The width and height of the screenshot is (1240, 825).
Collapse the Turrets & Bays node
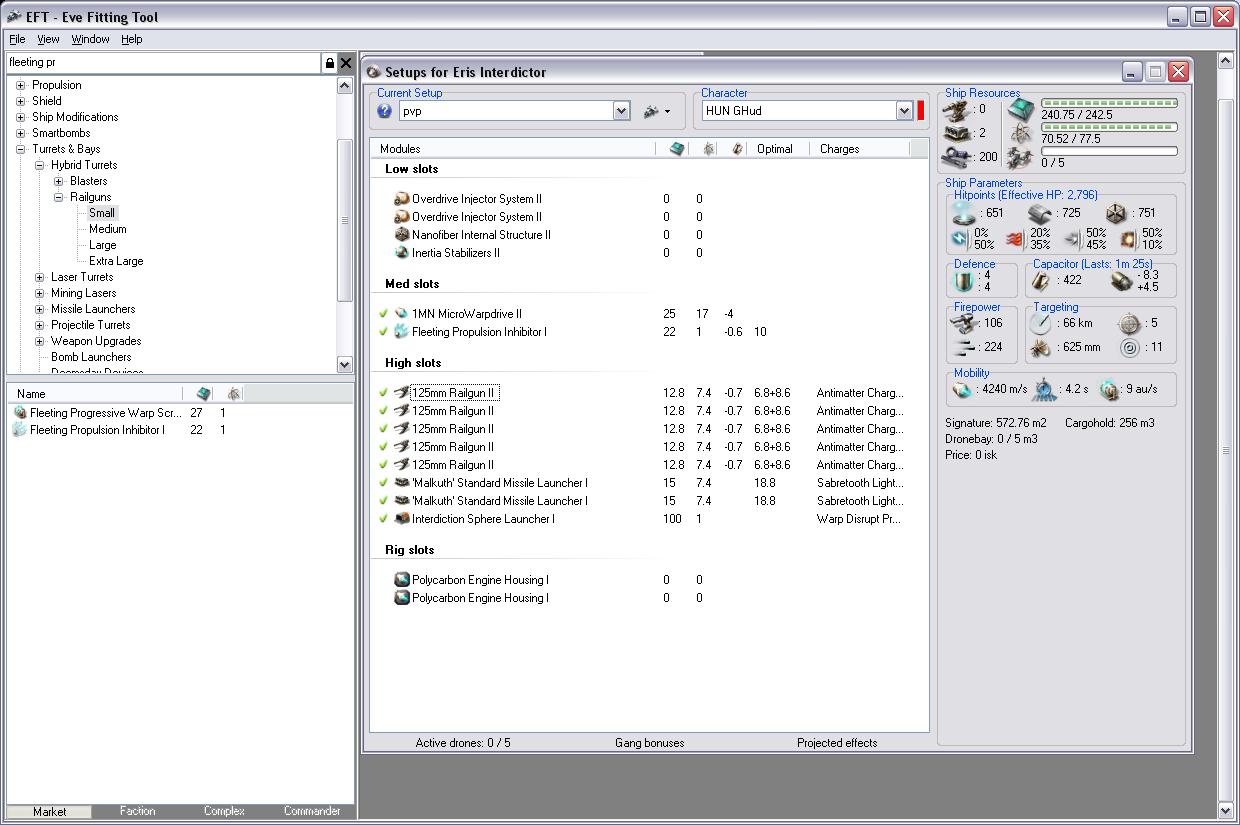[x=20, y=149]
